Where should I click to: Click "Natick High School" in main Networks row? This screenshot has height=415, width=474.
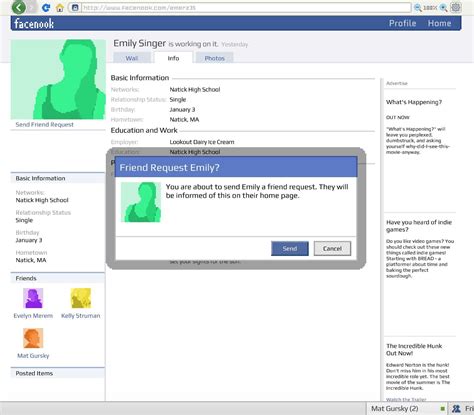coord(195,89)
